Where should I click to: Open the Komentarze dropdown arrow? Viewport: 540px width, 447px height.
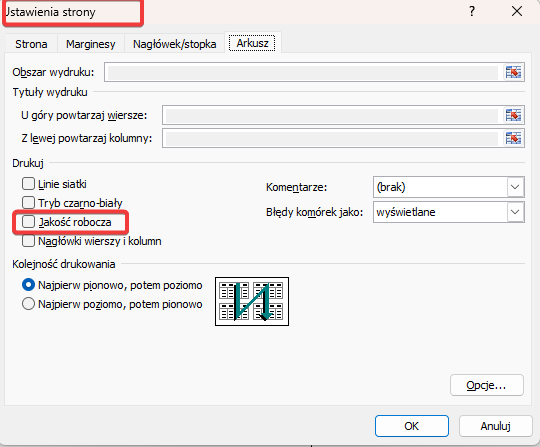515,187
